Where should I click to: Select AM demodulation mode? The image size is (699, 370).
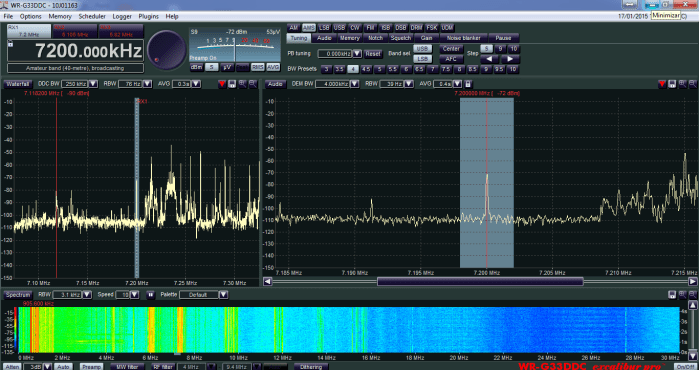pyautogui.click(x=293, y=28)
